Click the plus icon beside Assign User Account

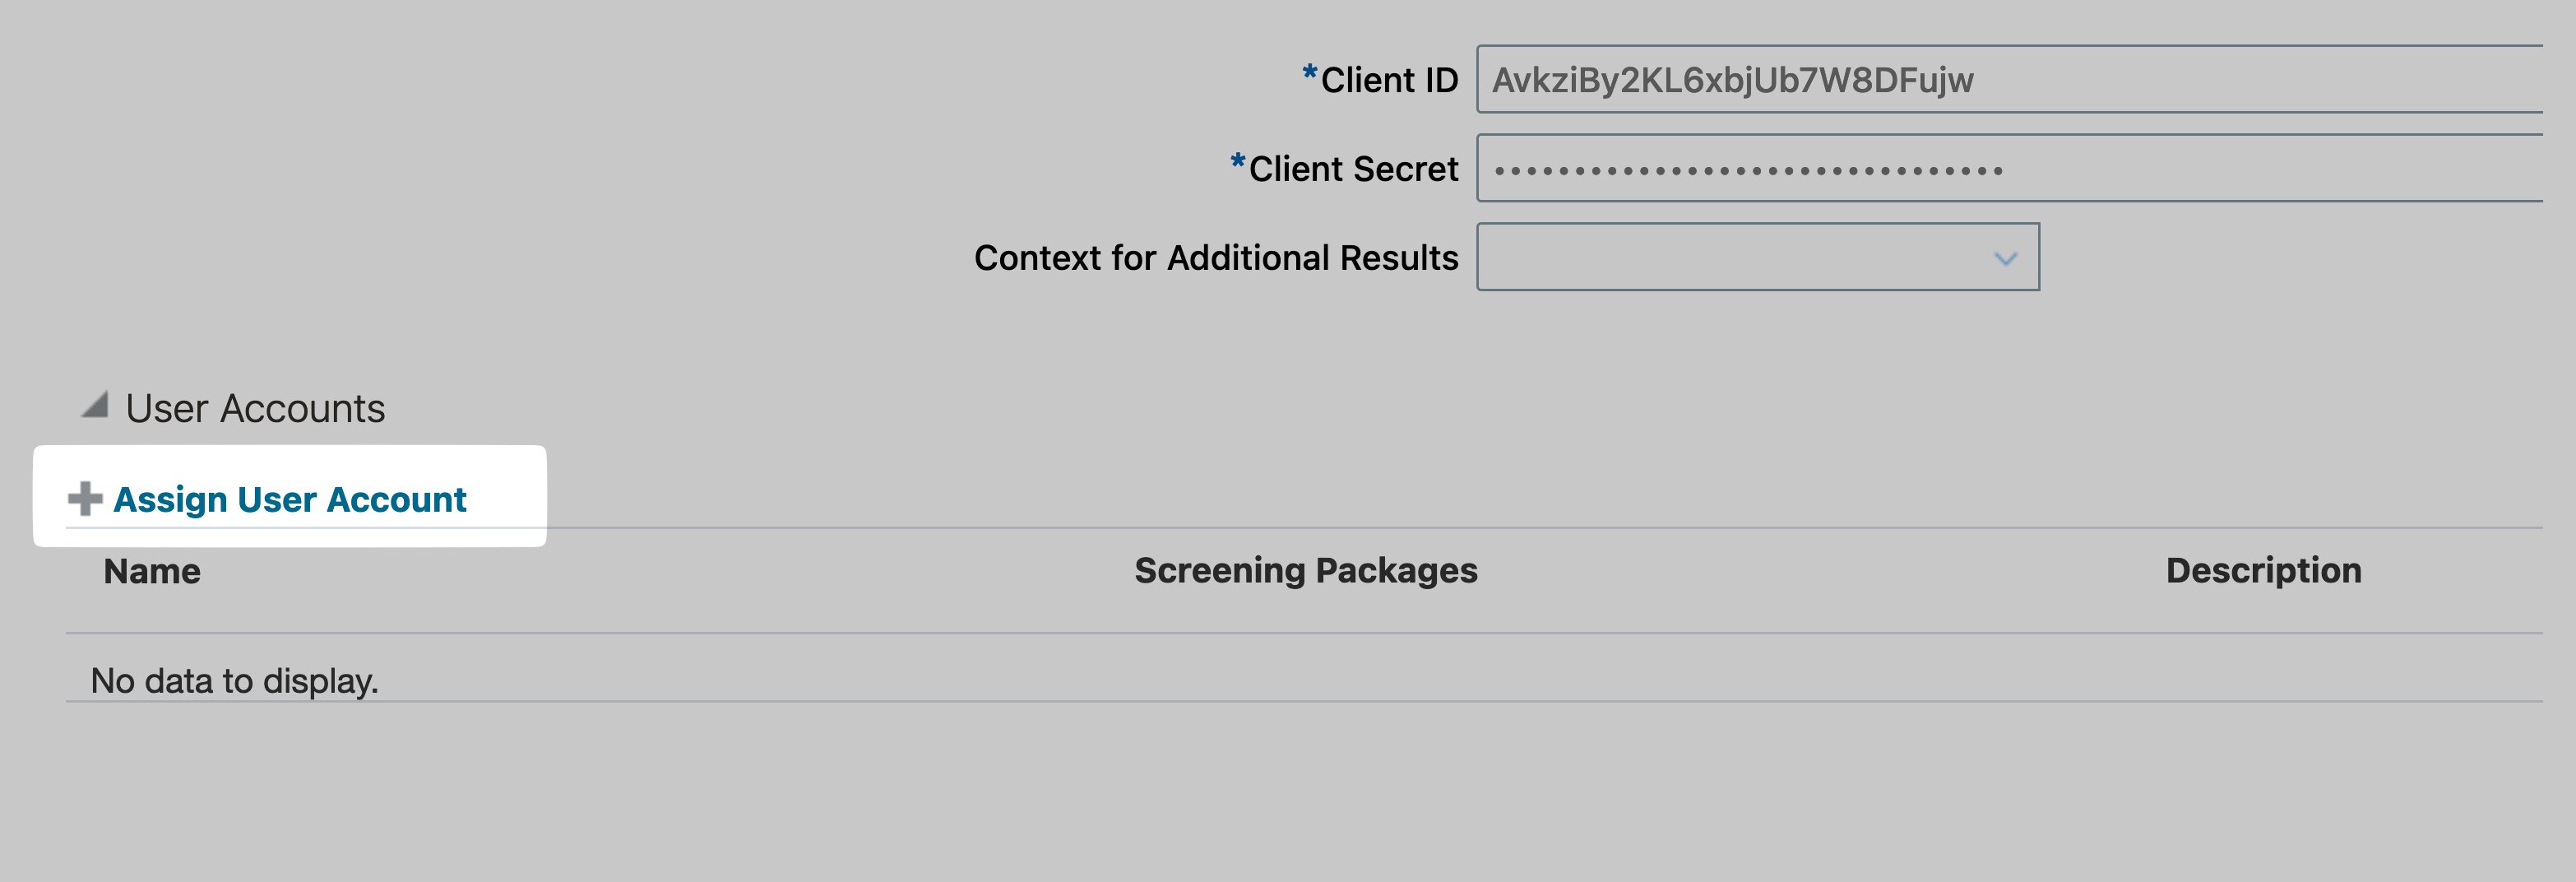pyautogui.click(x=85, y=498)
